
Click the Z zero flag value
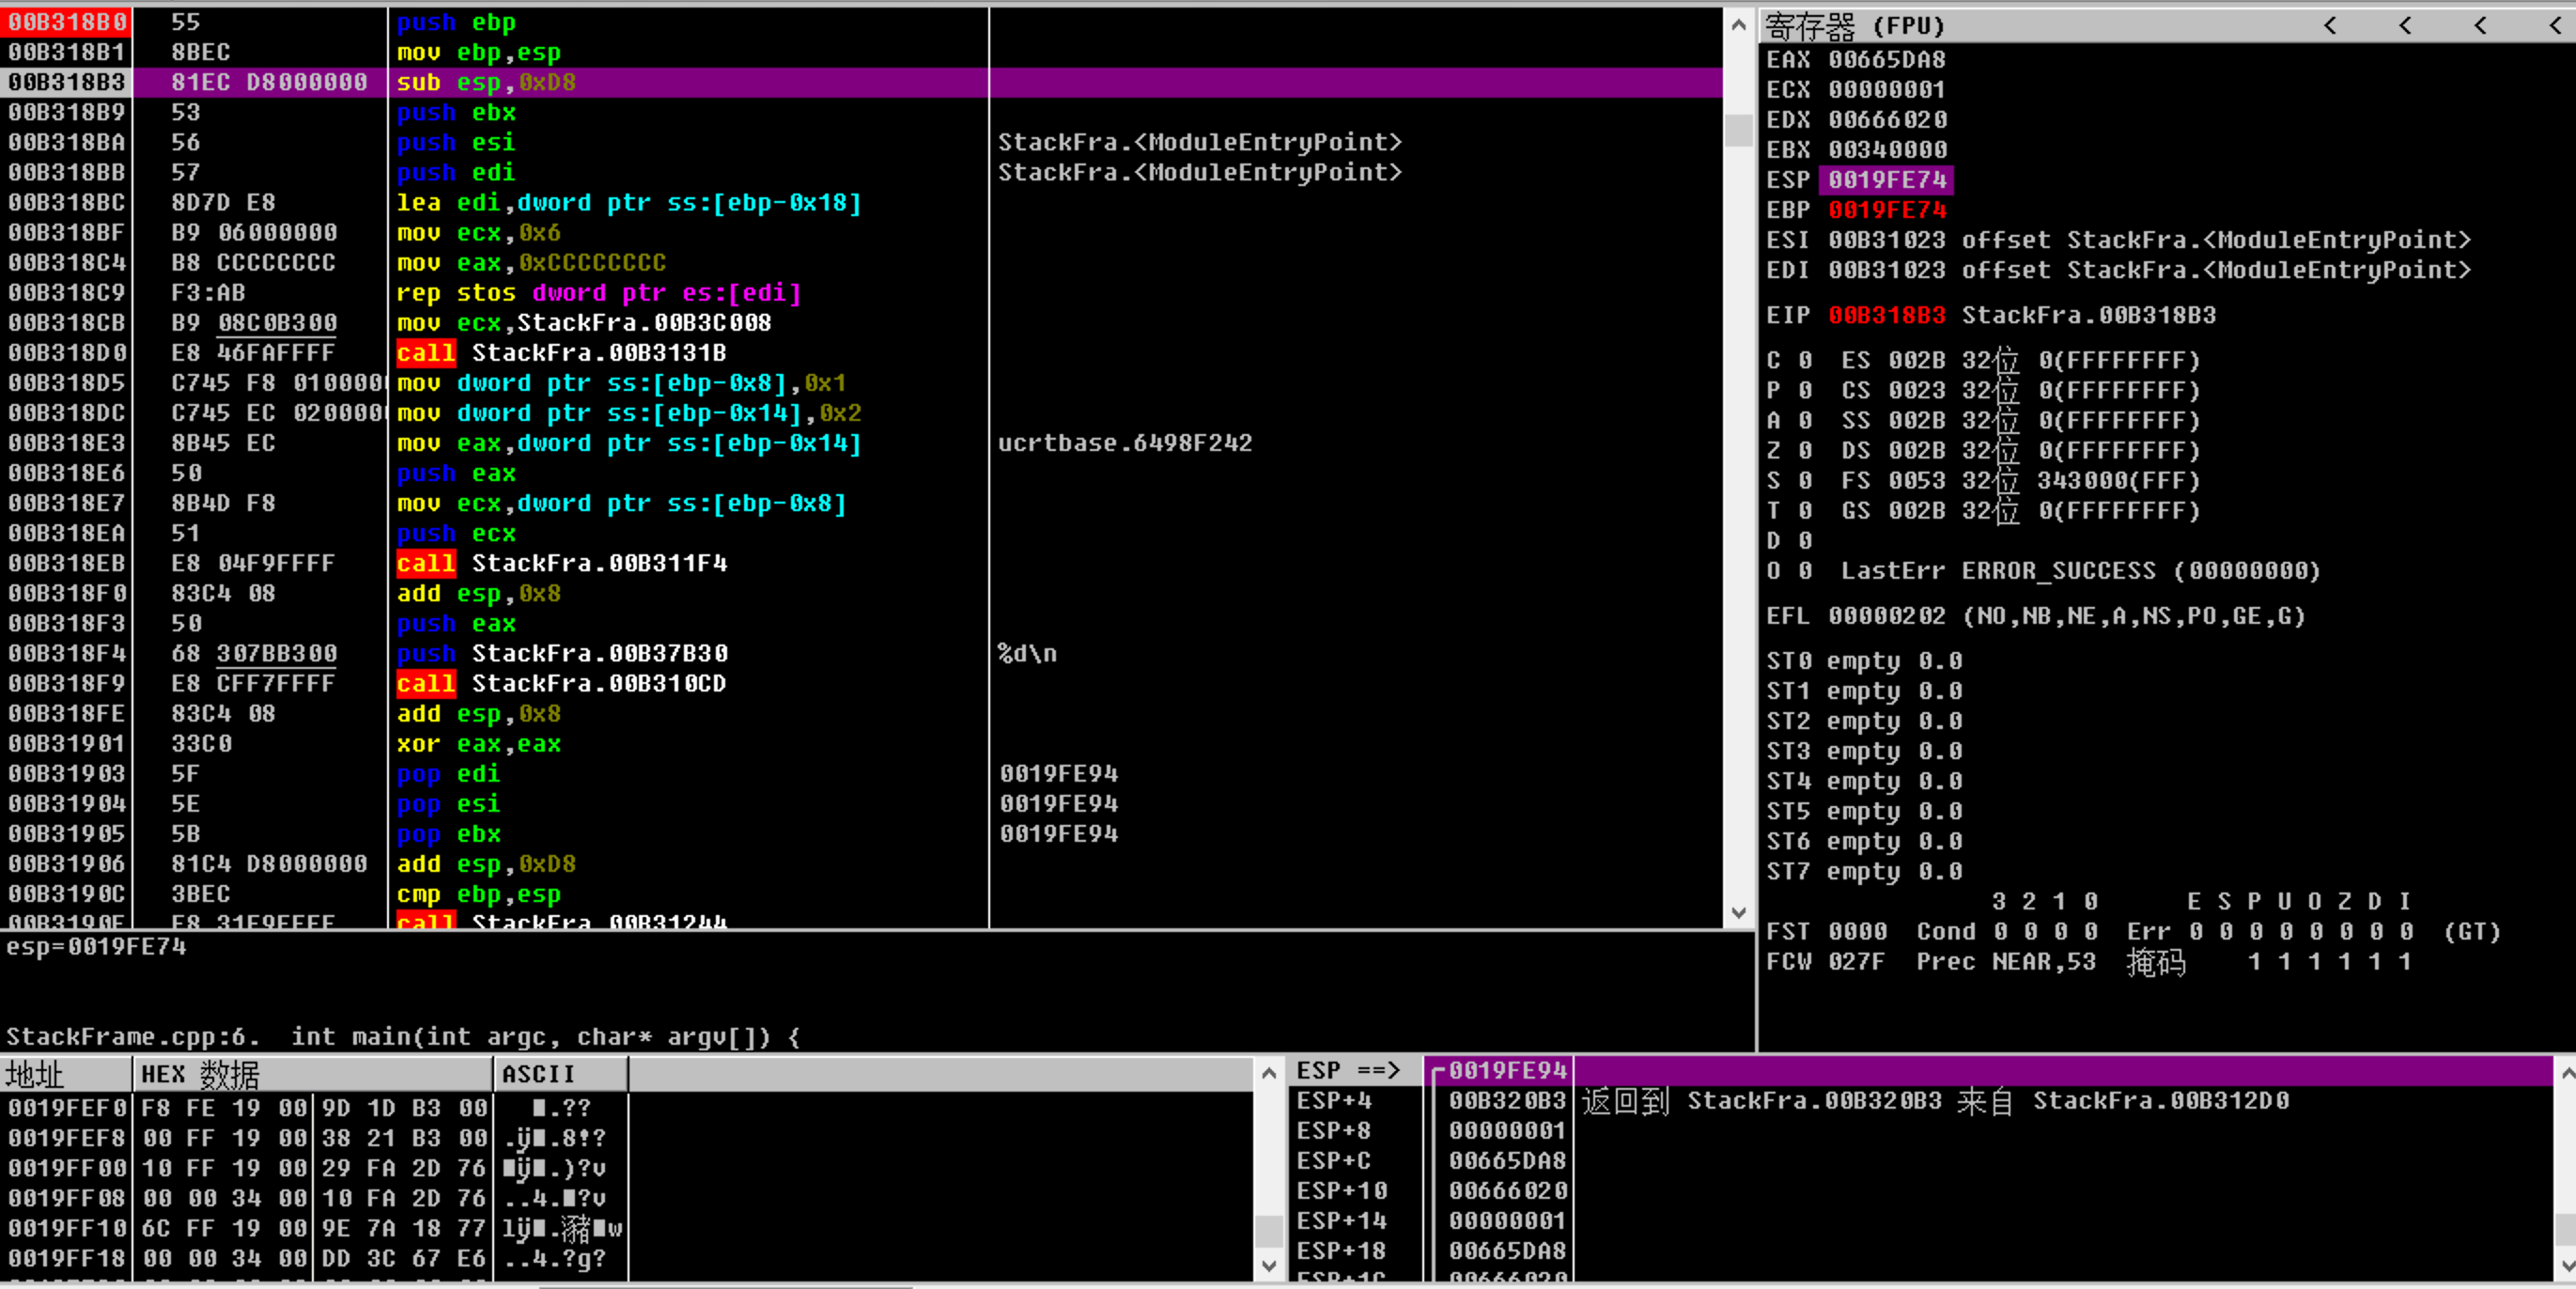click(1805, 450)
